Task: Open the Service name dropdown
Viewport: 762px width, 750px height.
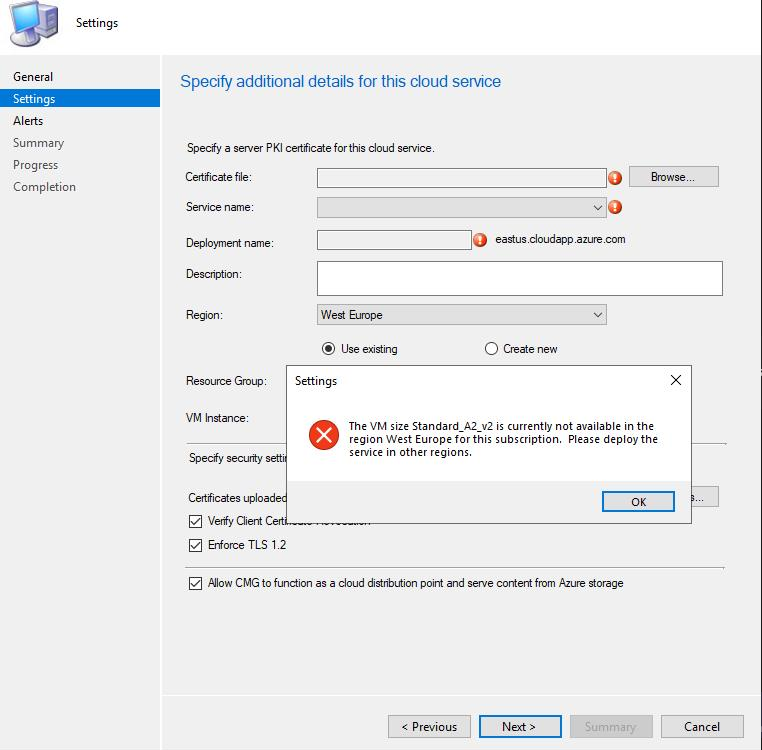Action: point(461,208)
